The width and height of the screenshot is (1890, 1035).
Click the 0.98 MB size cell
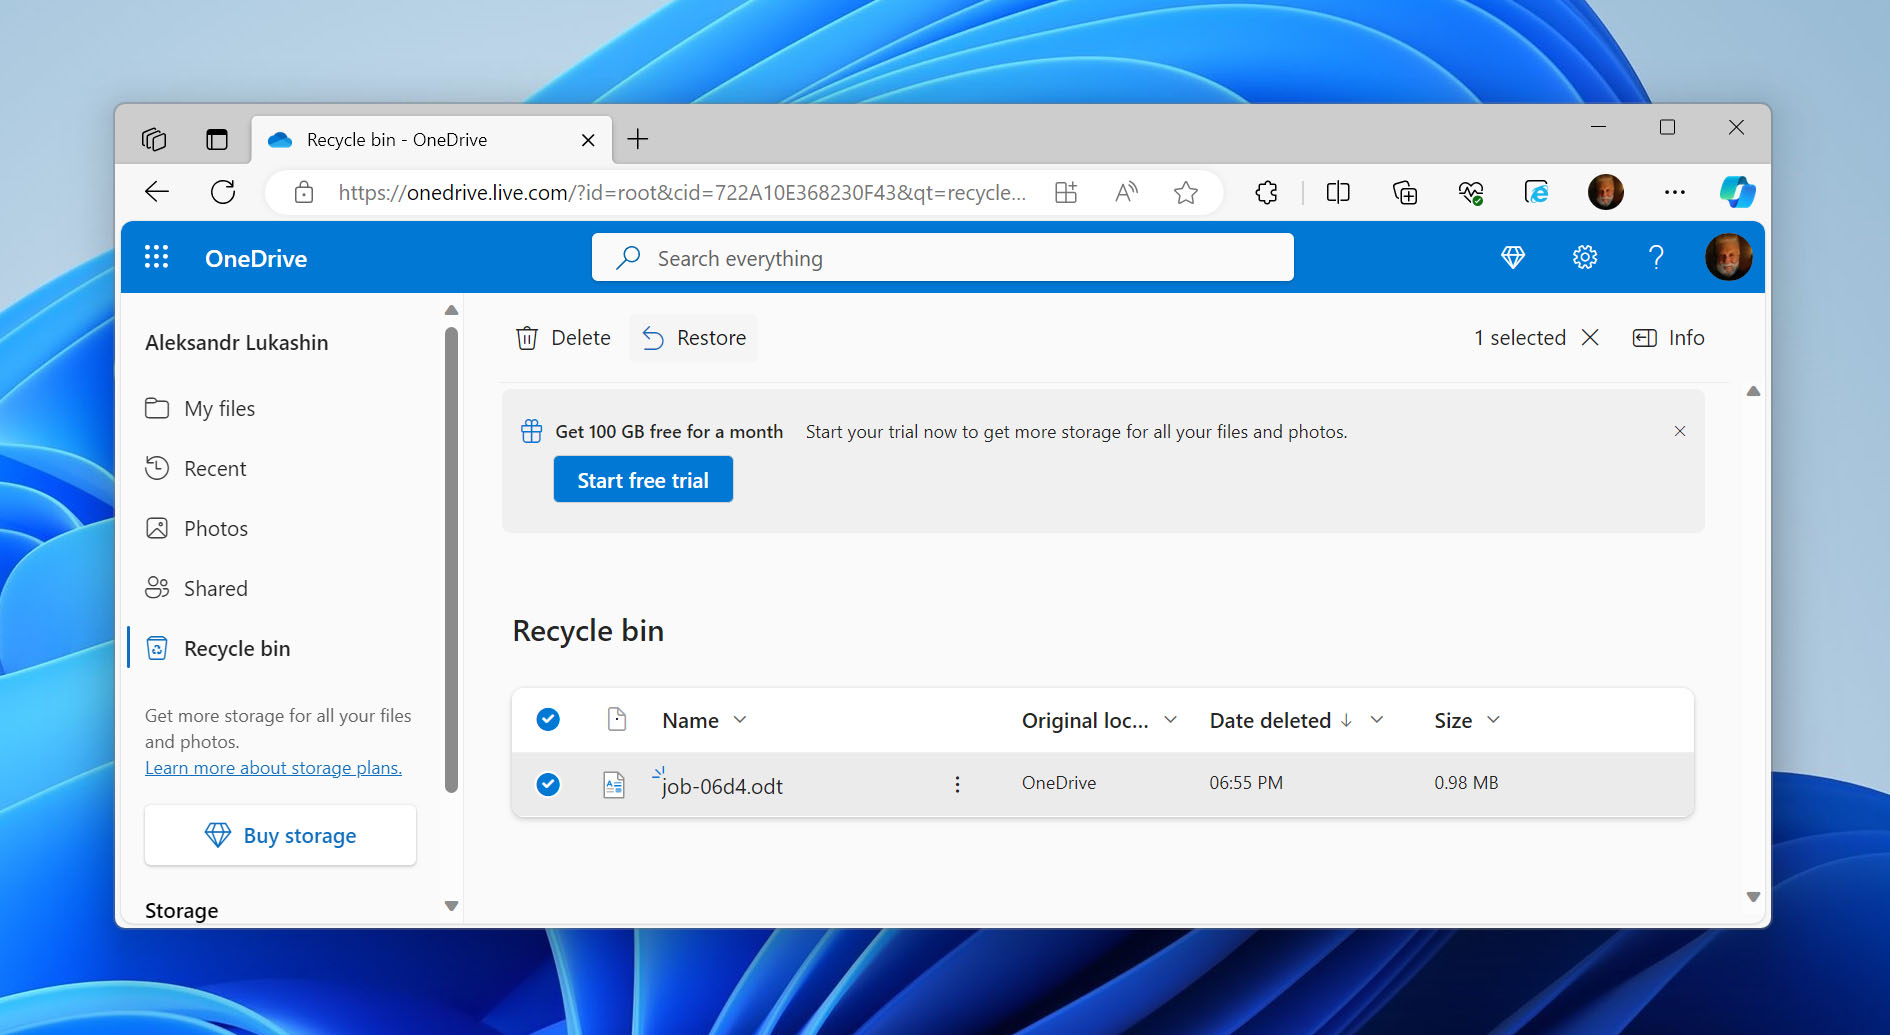(1466, 783)
